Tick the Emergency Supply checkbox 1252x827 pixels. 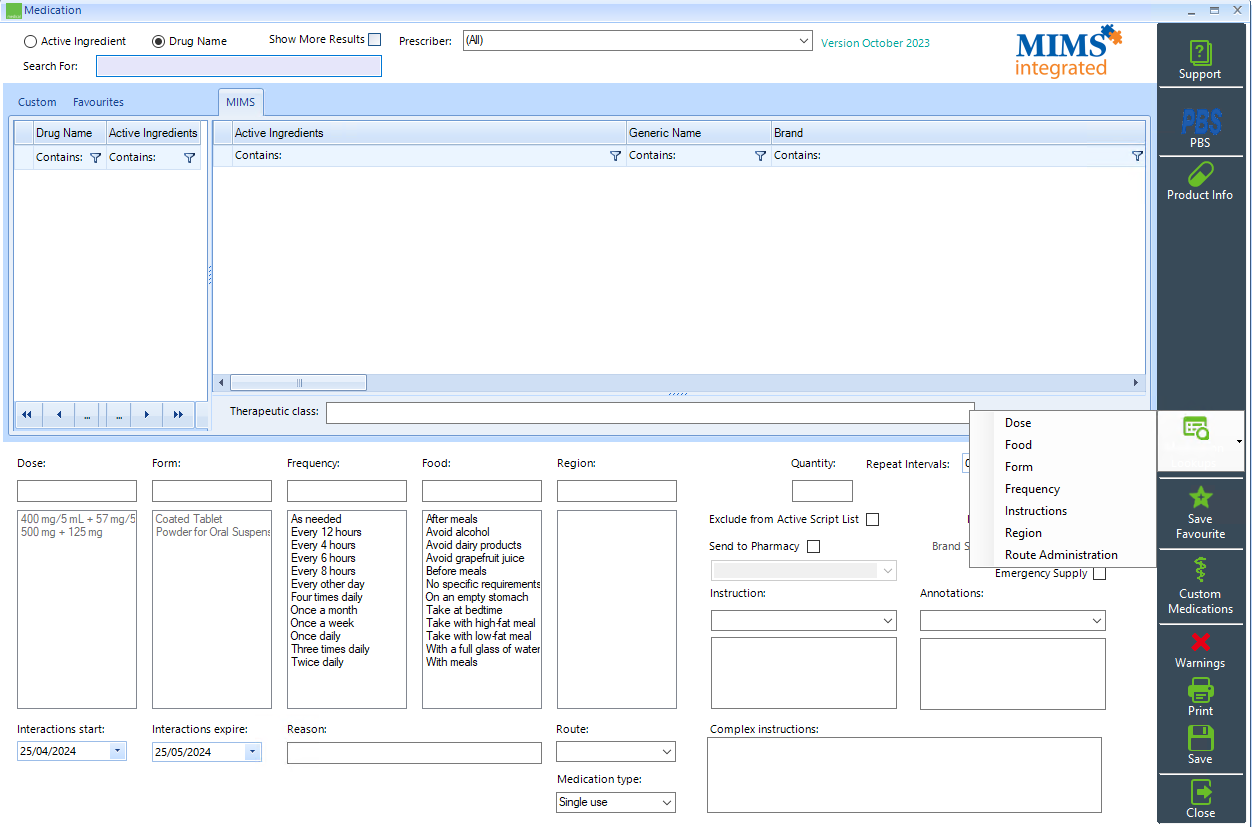tap(1100, 574)
